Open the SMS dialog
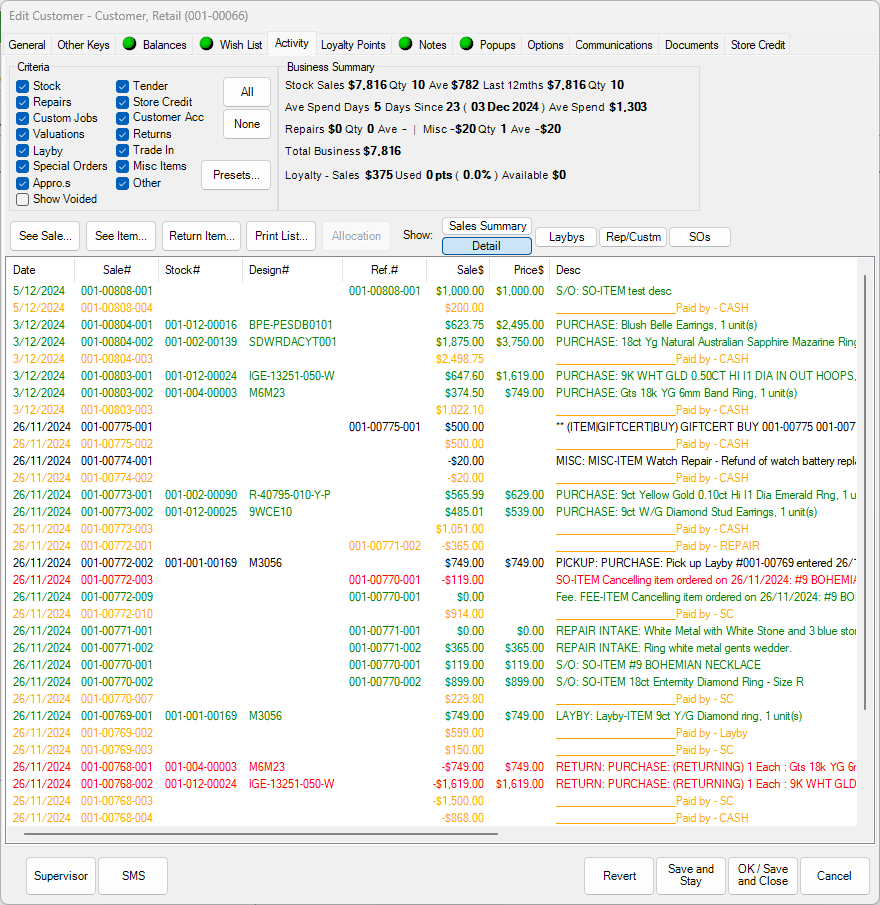This screenshot has height=905, width=880. click(x=133, y=876)
